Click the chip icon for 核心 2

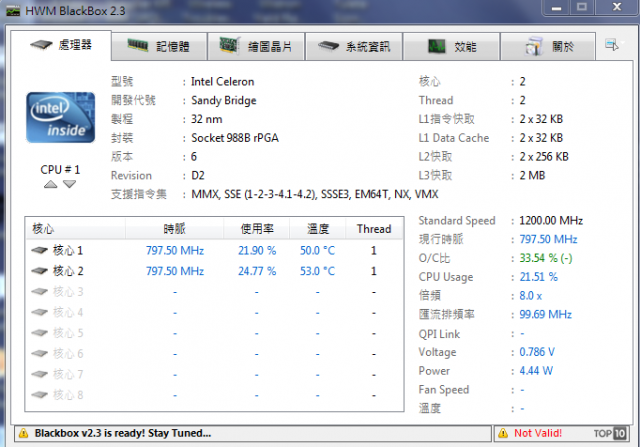coord(40,271)
